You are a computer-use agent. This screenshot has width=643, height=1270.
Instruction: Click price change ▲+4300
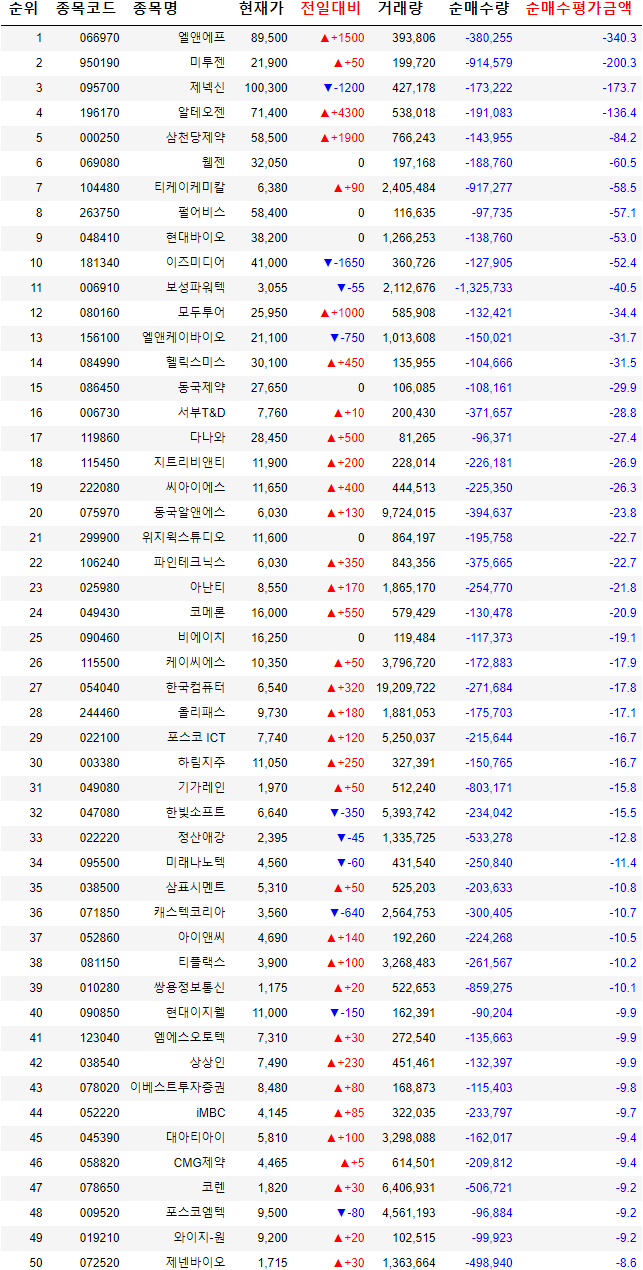(x=342, y=113)
